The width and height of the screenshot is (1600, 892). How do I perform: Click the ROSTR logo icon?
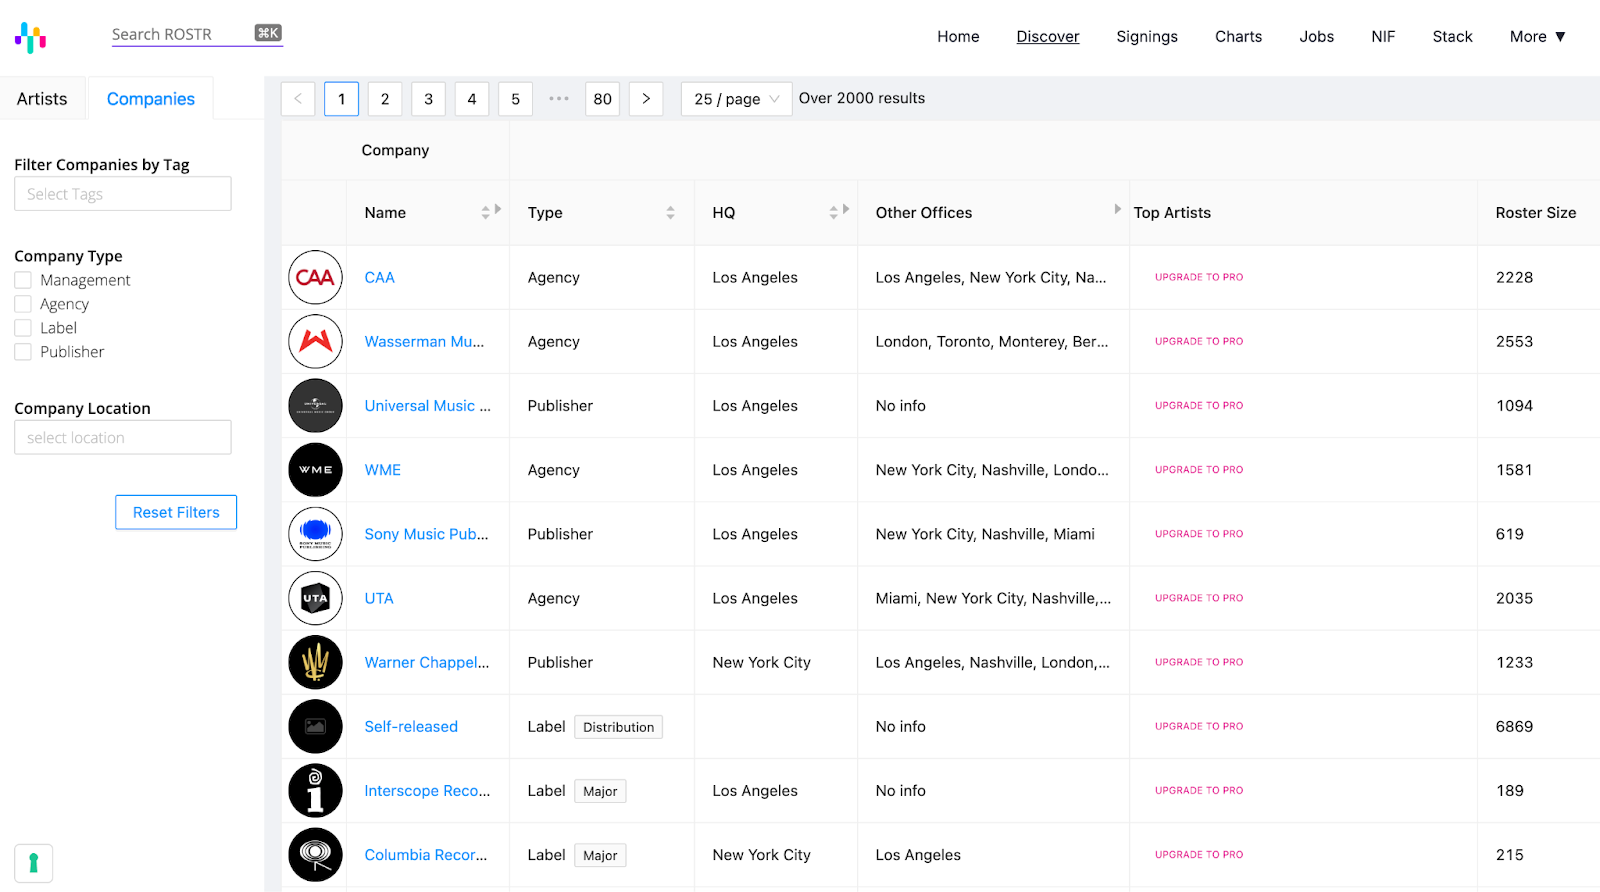pos(31,38)
